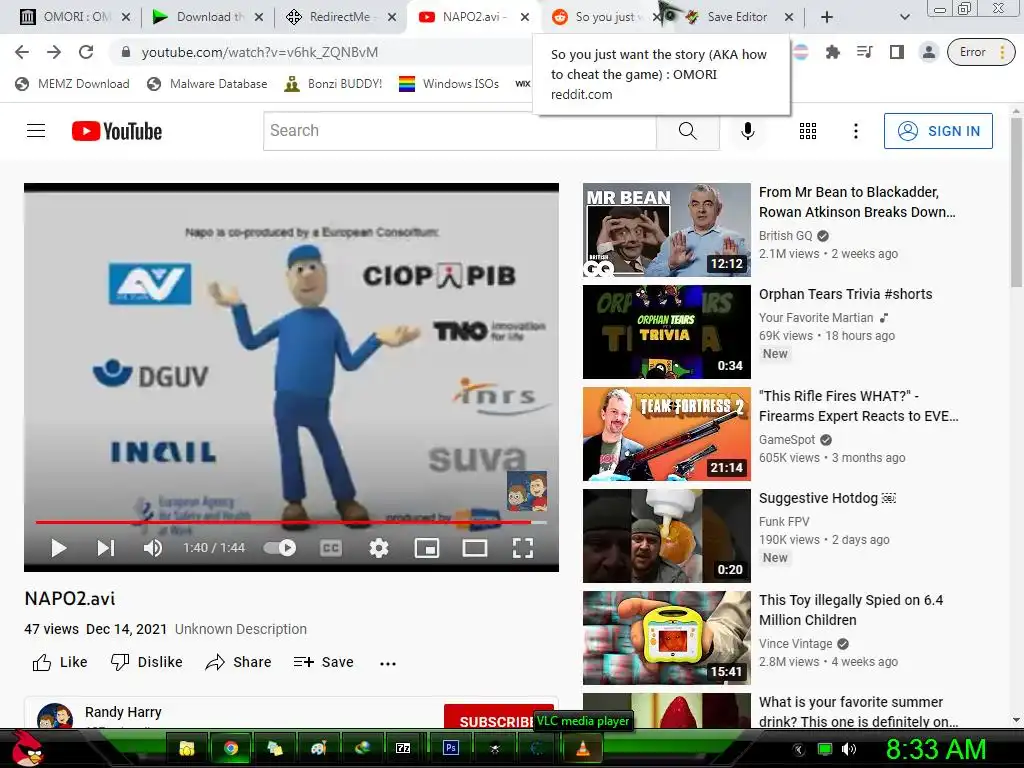Like the NAPO2.avi video
Image resolution: width=1024 pixels, height=768 pixels.
pyautogui.click(x=60, y=662)
